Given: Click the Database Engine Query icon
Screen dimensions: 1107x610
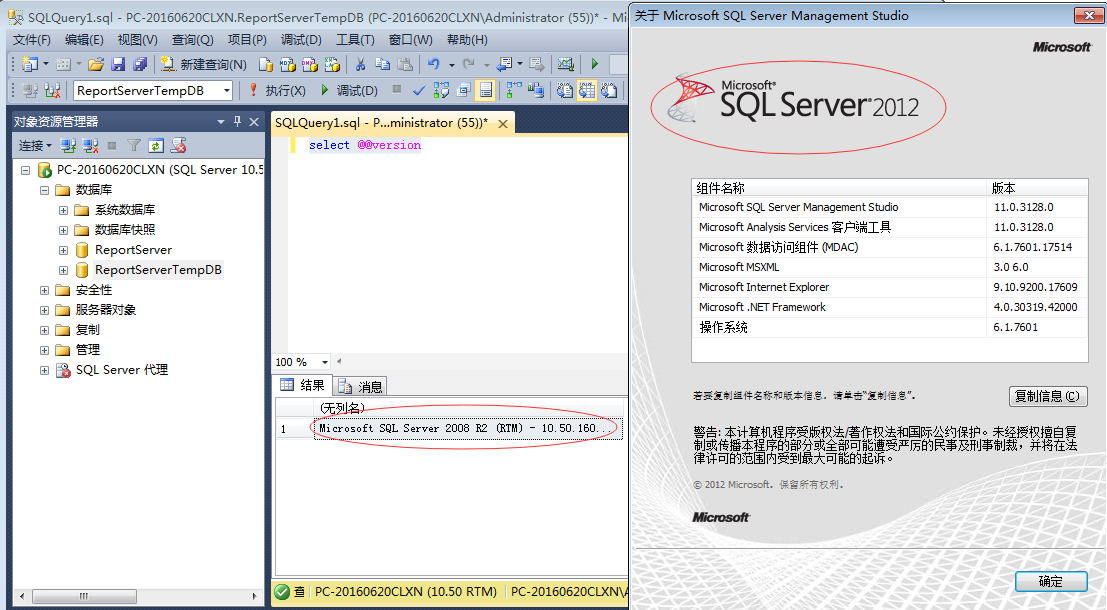Looking at the screenshot, I should pyautogui.click(x=265, y=64).
